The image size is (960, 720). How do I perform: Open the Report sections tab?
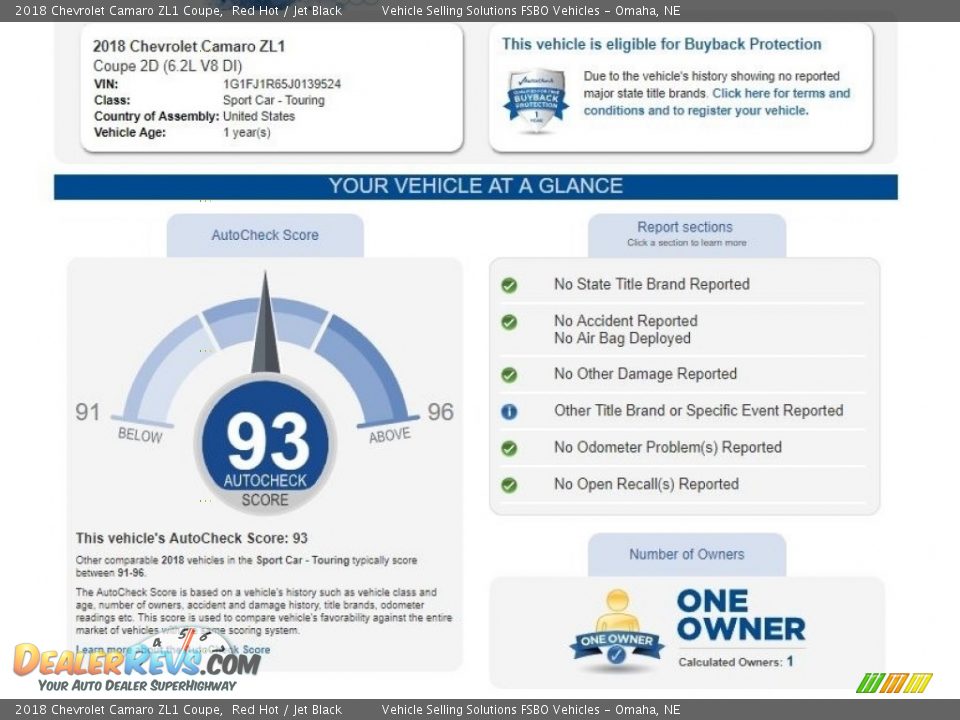[x=686, y=235]
